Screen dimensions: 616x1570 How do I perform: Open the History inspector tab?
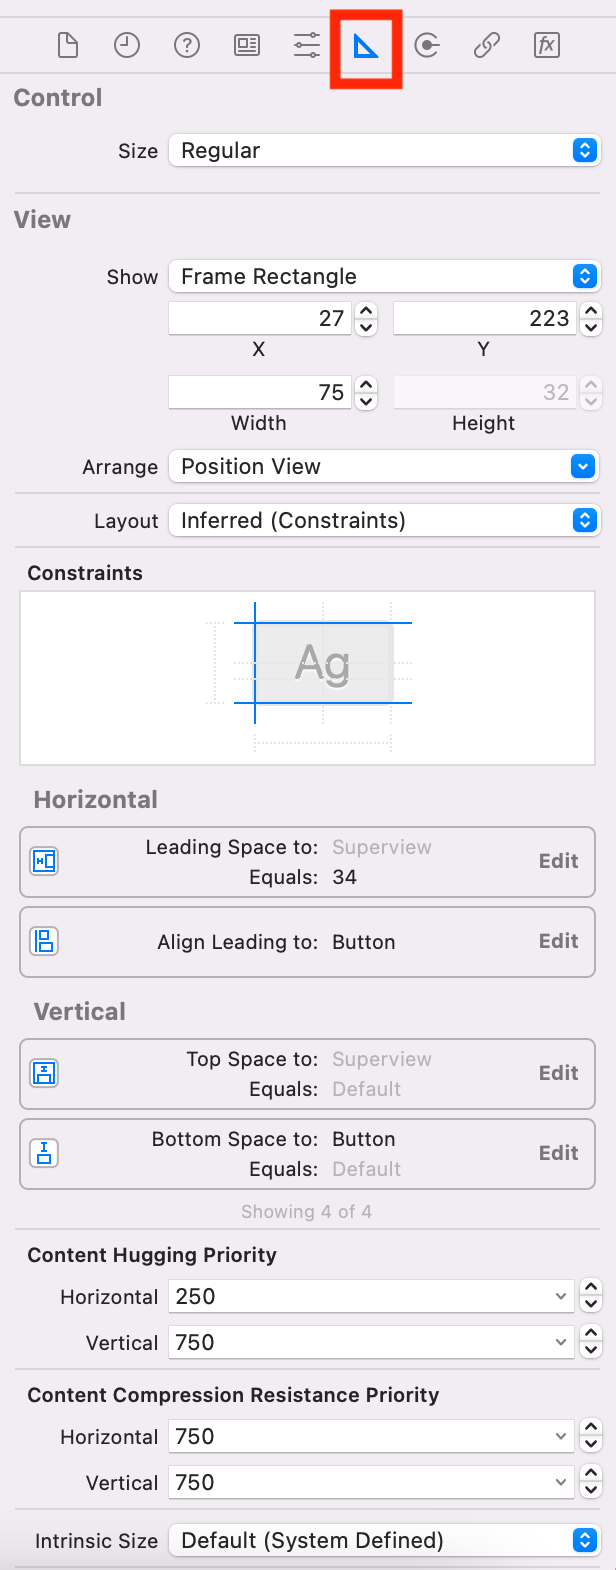(127, 45)
